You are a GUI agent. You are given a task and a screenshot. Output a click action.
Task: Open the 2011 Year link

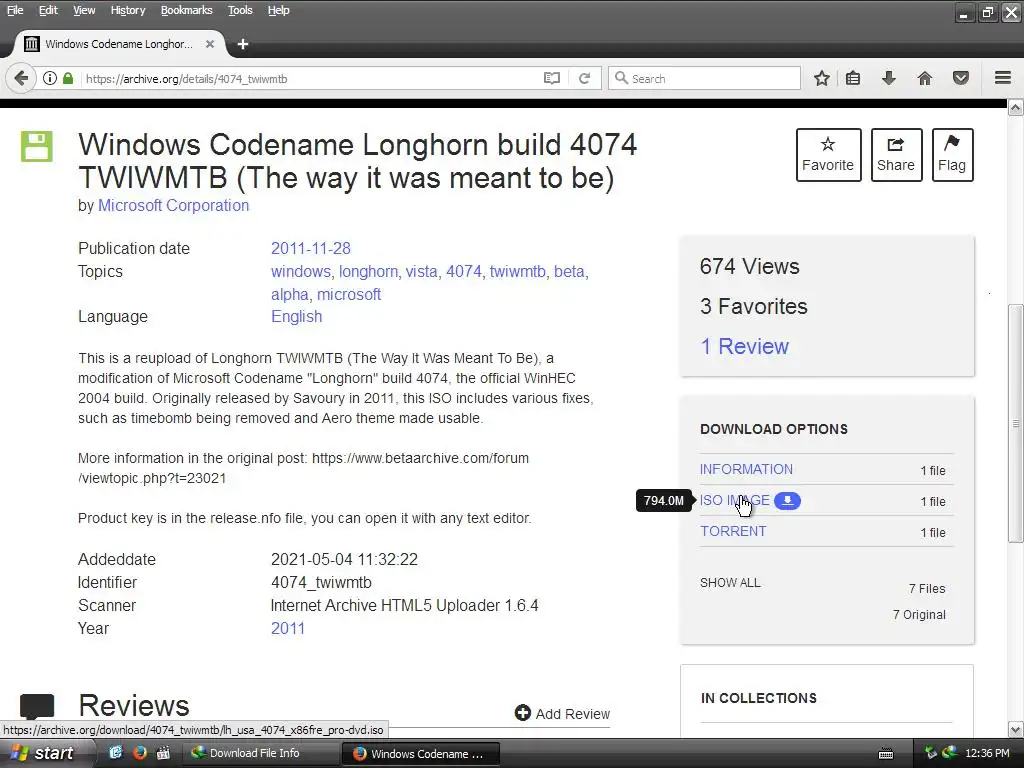pyautogui.click(x=288, y=628)
